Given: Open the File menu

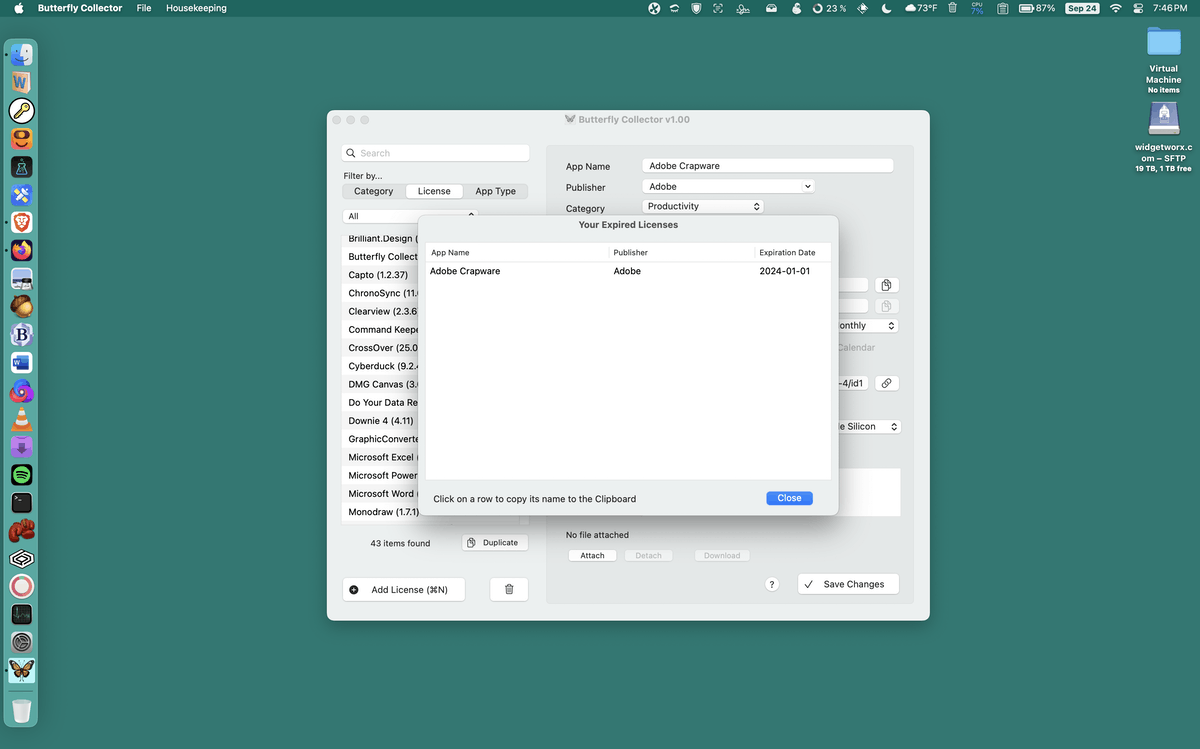Looking at the screenshot, I should pos(144,8).
